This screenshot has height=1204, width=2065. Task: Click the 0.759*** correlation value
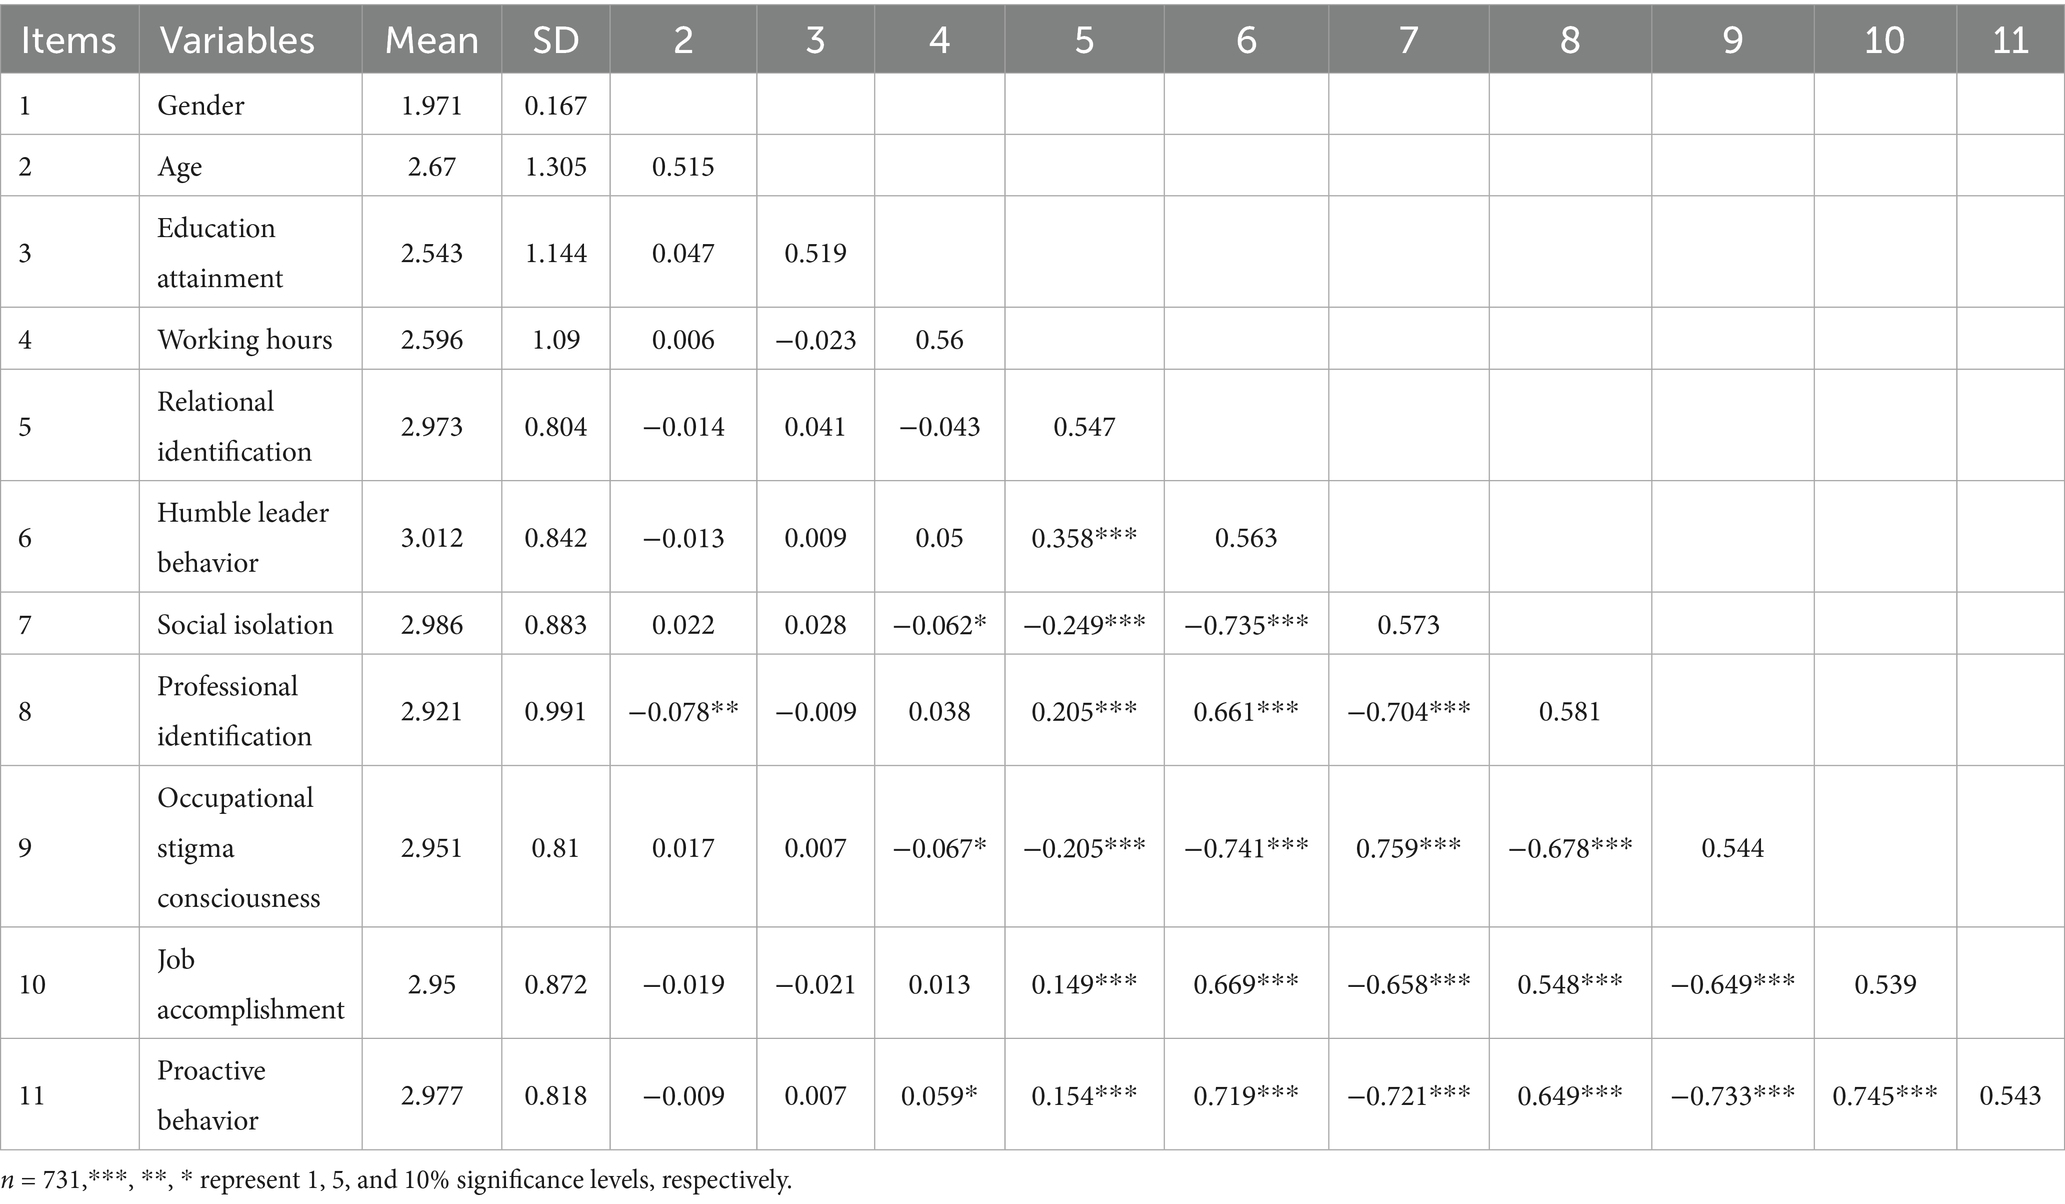tap(1408, 848)
